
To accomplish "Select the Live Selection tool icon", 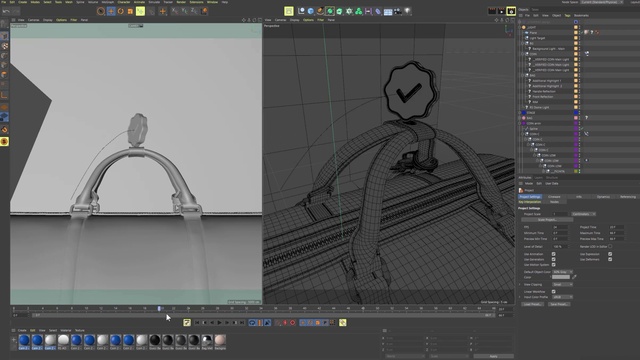I will pos(101,11).
